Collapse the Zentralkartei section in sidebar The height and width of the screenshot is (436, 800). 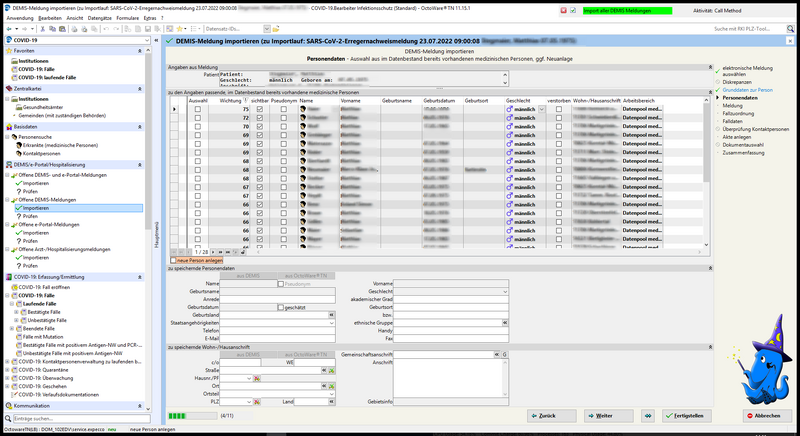pos(138,89)
